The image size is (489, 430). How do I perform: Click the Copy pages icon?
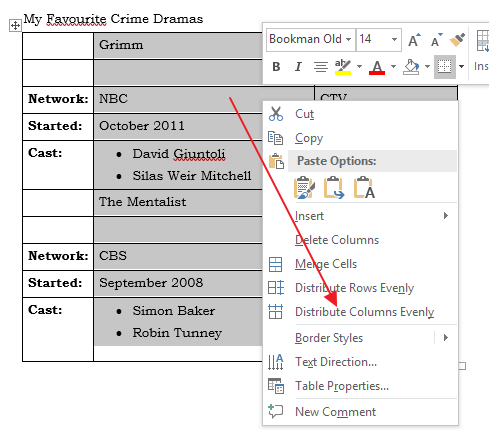(276, 138)
